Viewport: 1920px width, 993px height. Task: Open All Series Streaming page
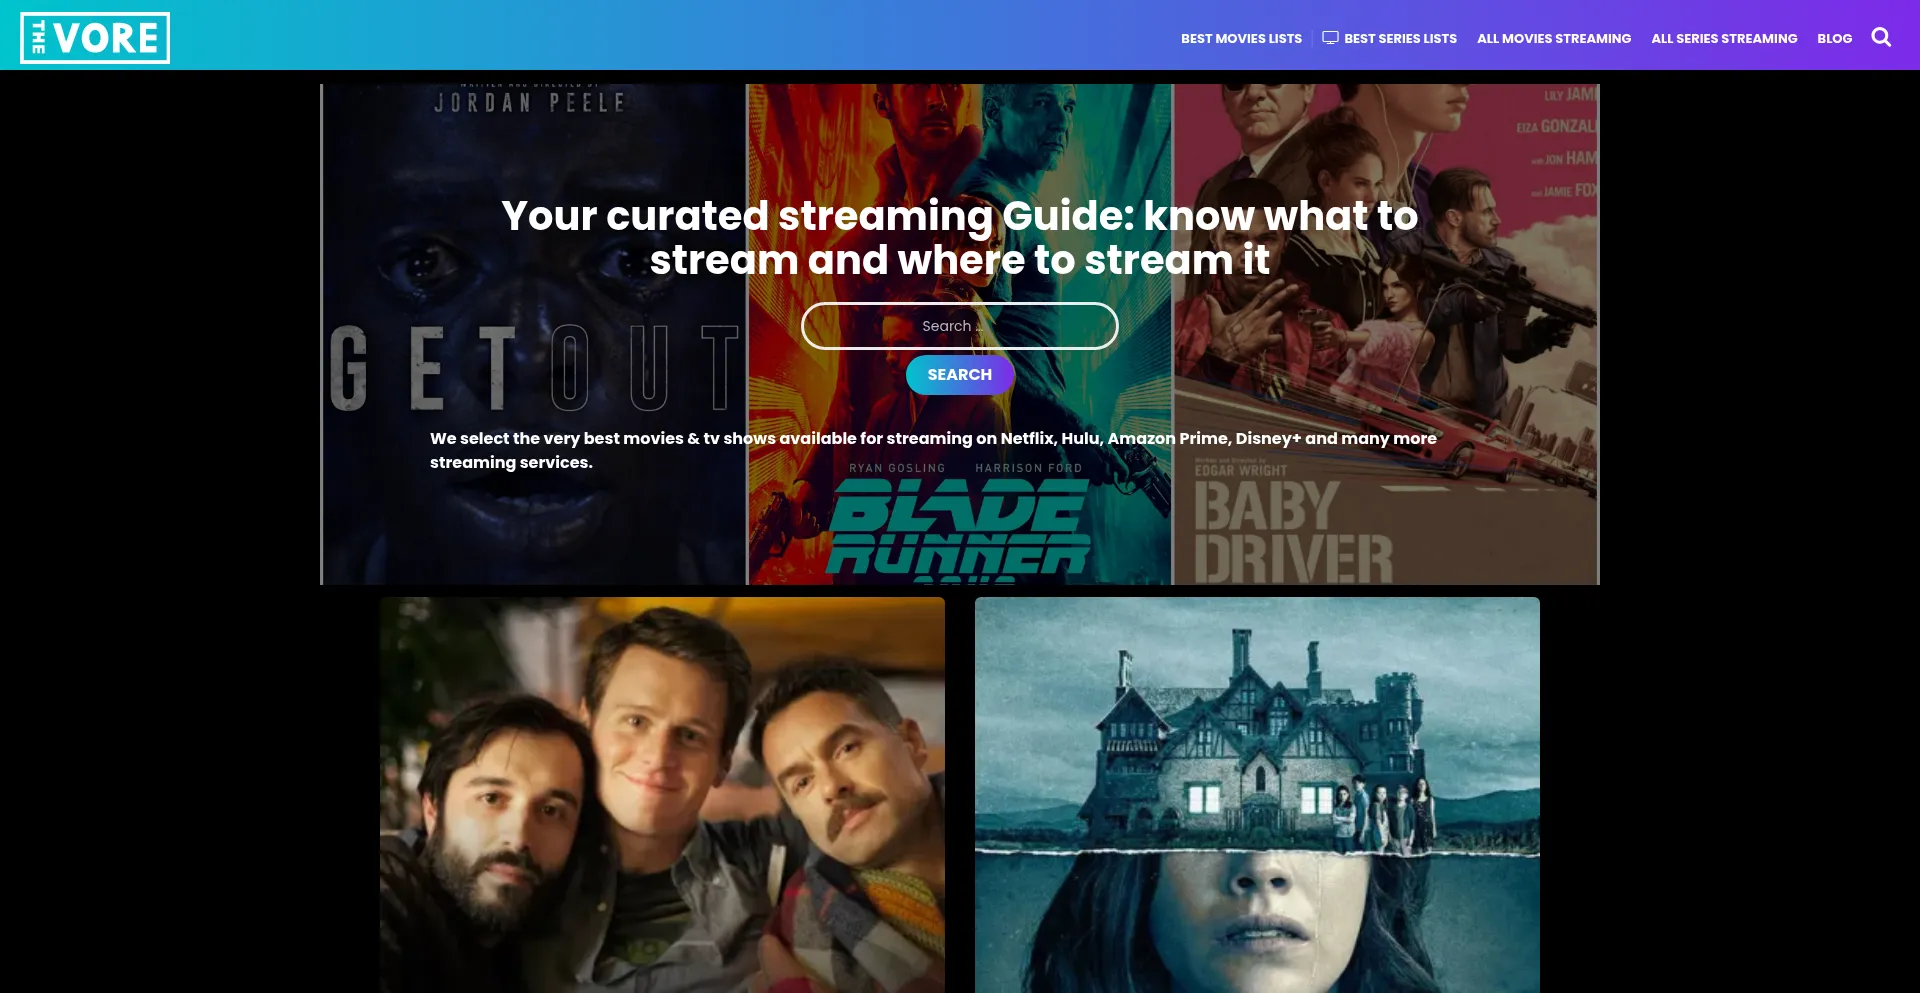pos(1724,39)
